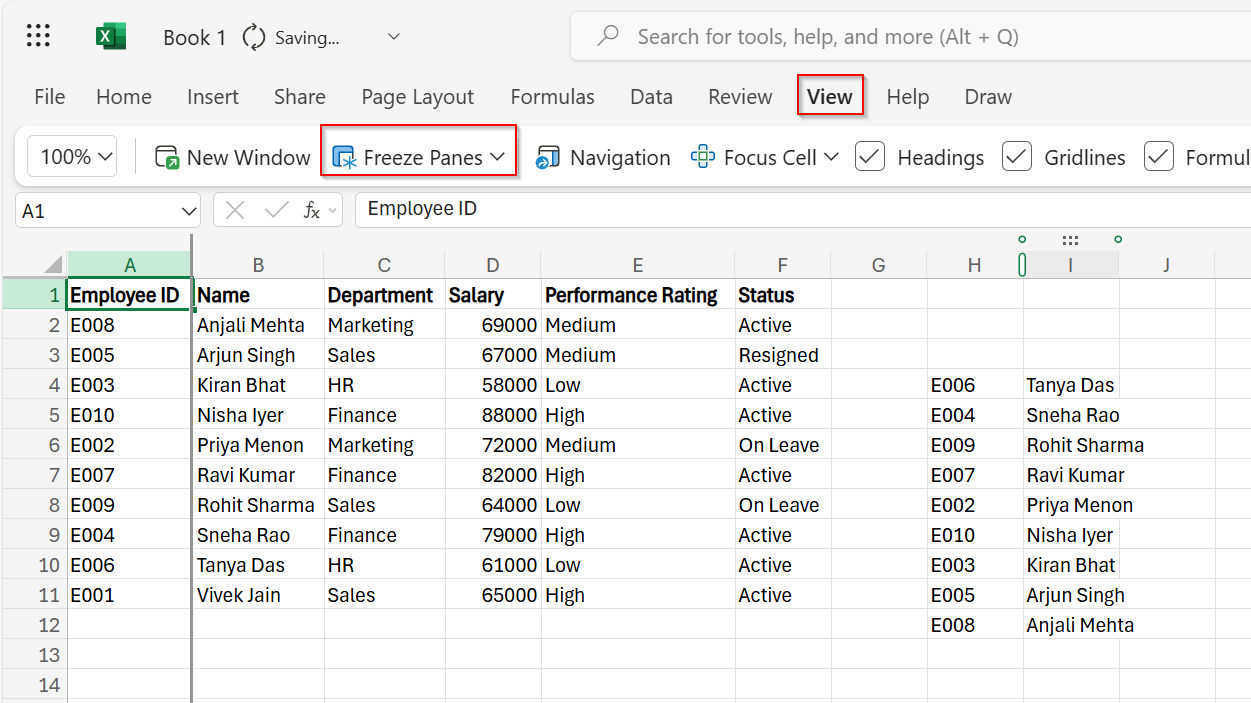Click the Insert Function fx icon
This screenshot has width=1251, height=703.
[311, 210]
